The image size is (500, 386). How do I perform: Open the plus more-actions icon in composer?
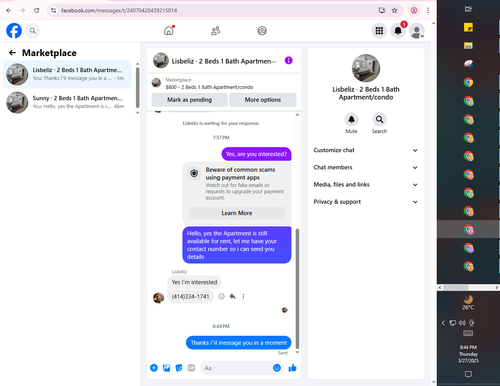point(154,368)
